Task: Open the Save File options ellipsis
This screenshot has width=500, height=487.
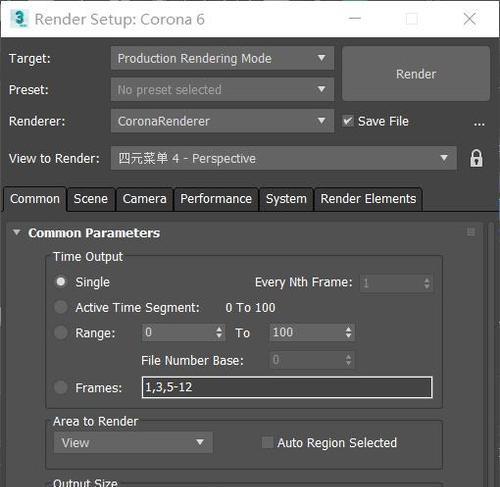Action: coord(479,124)
